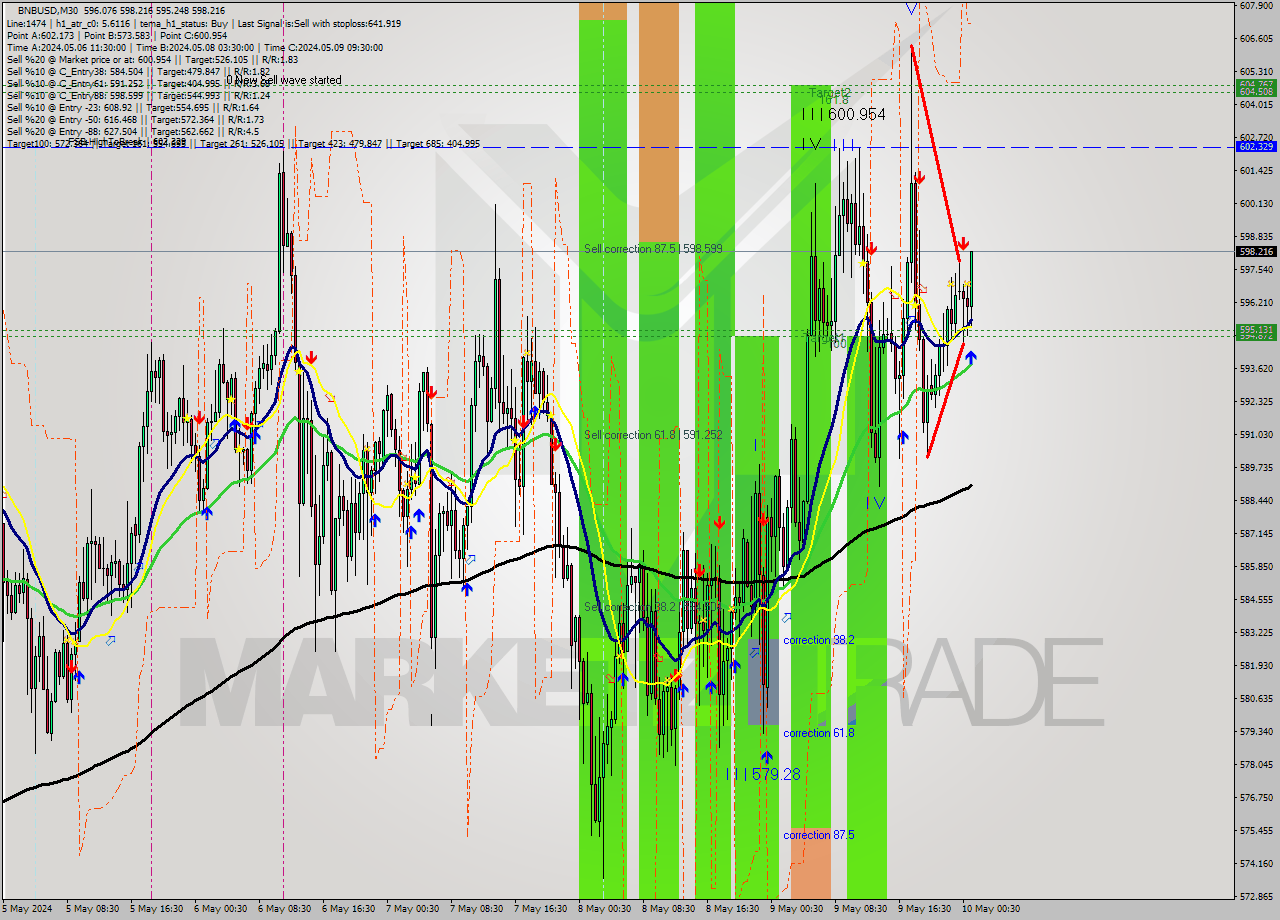The width and height of the screenshot is (1280, 920).
Task: Click the '600.954' wave point label
Action: tap(857, 115)
